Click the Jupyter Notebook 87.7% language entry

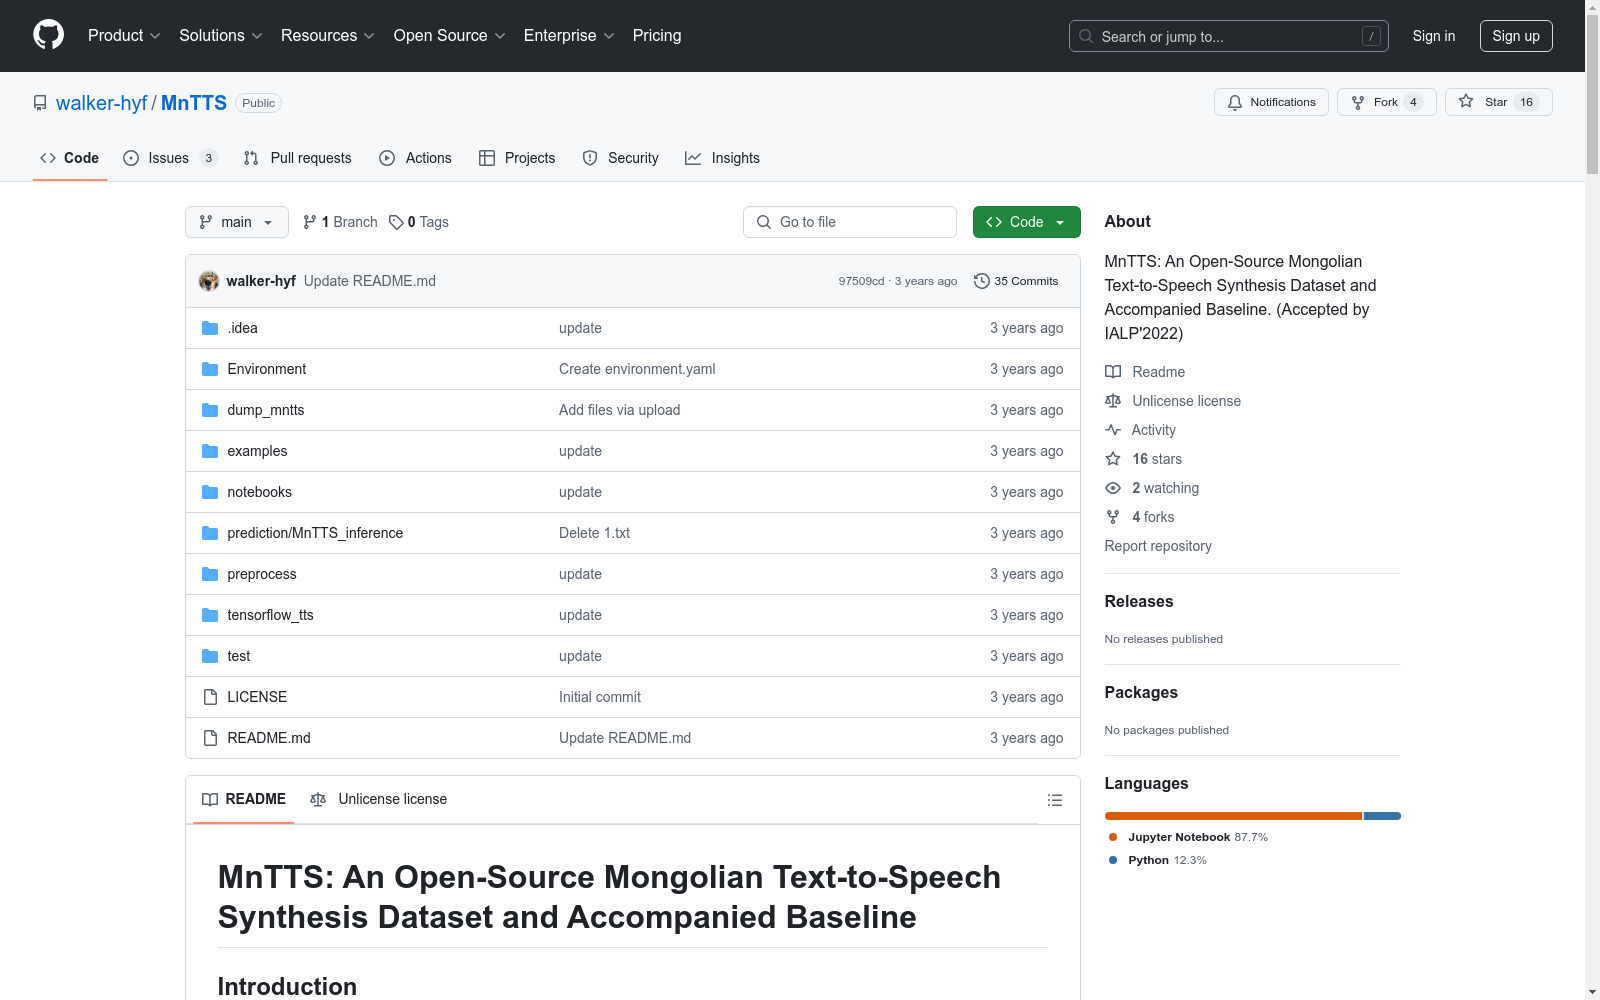tap(1188, 837)
